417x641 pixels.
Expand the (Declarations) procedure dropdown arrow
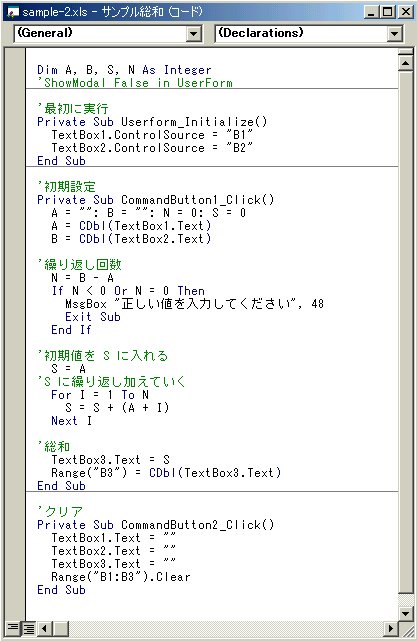[395, 34]
